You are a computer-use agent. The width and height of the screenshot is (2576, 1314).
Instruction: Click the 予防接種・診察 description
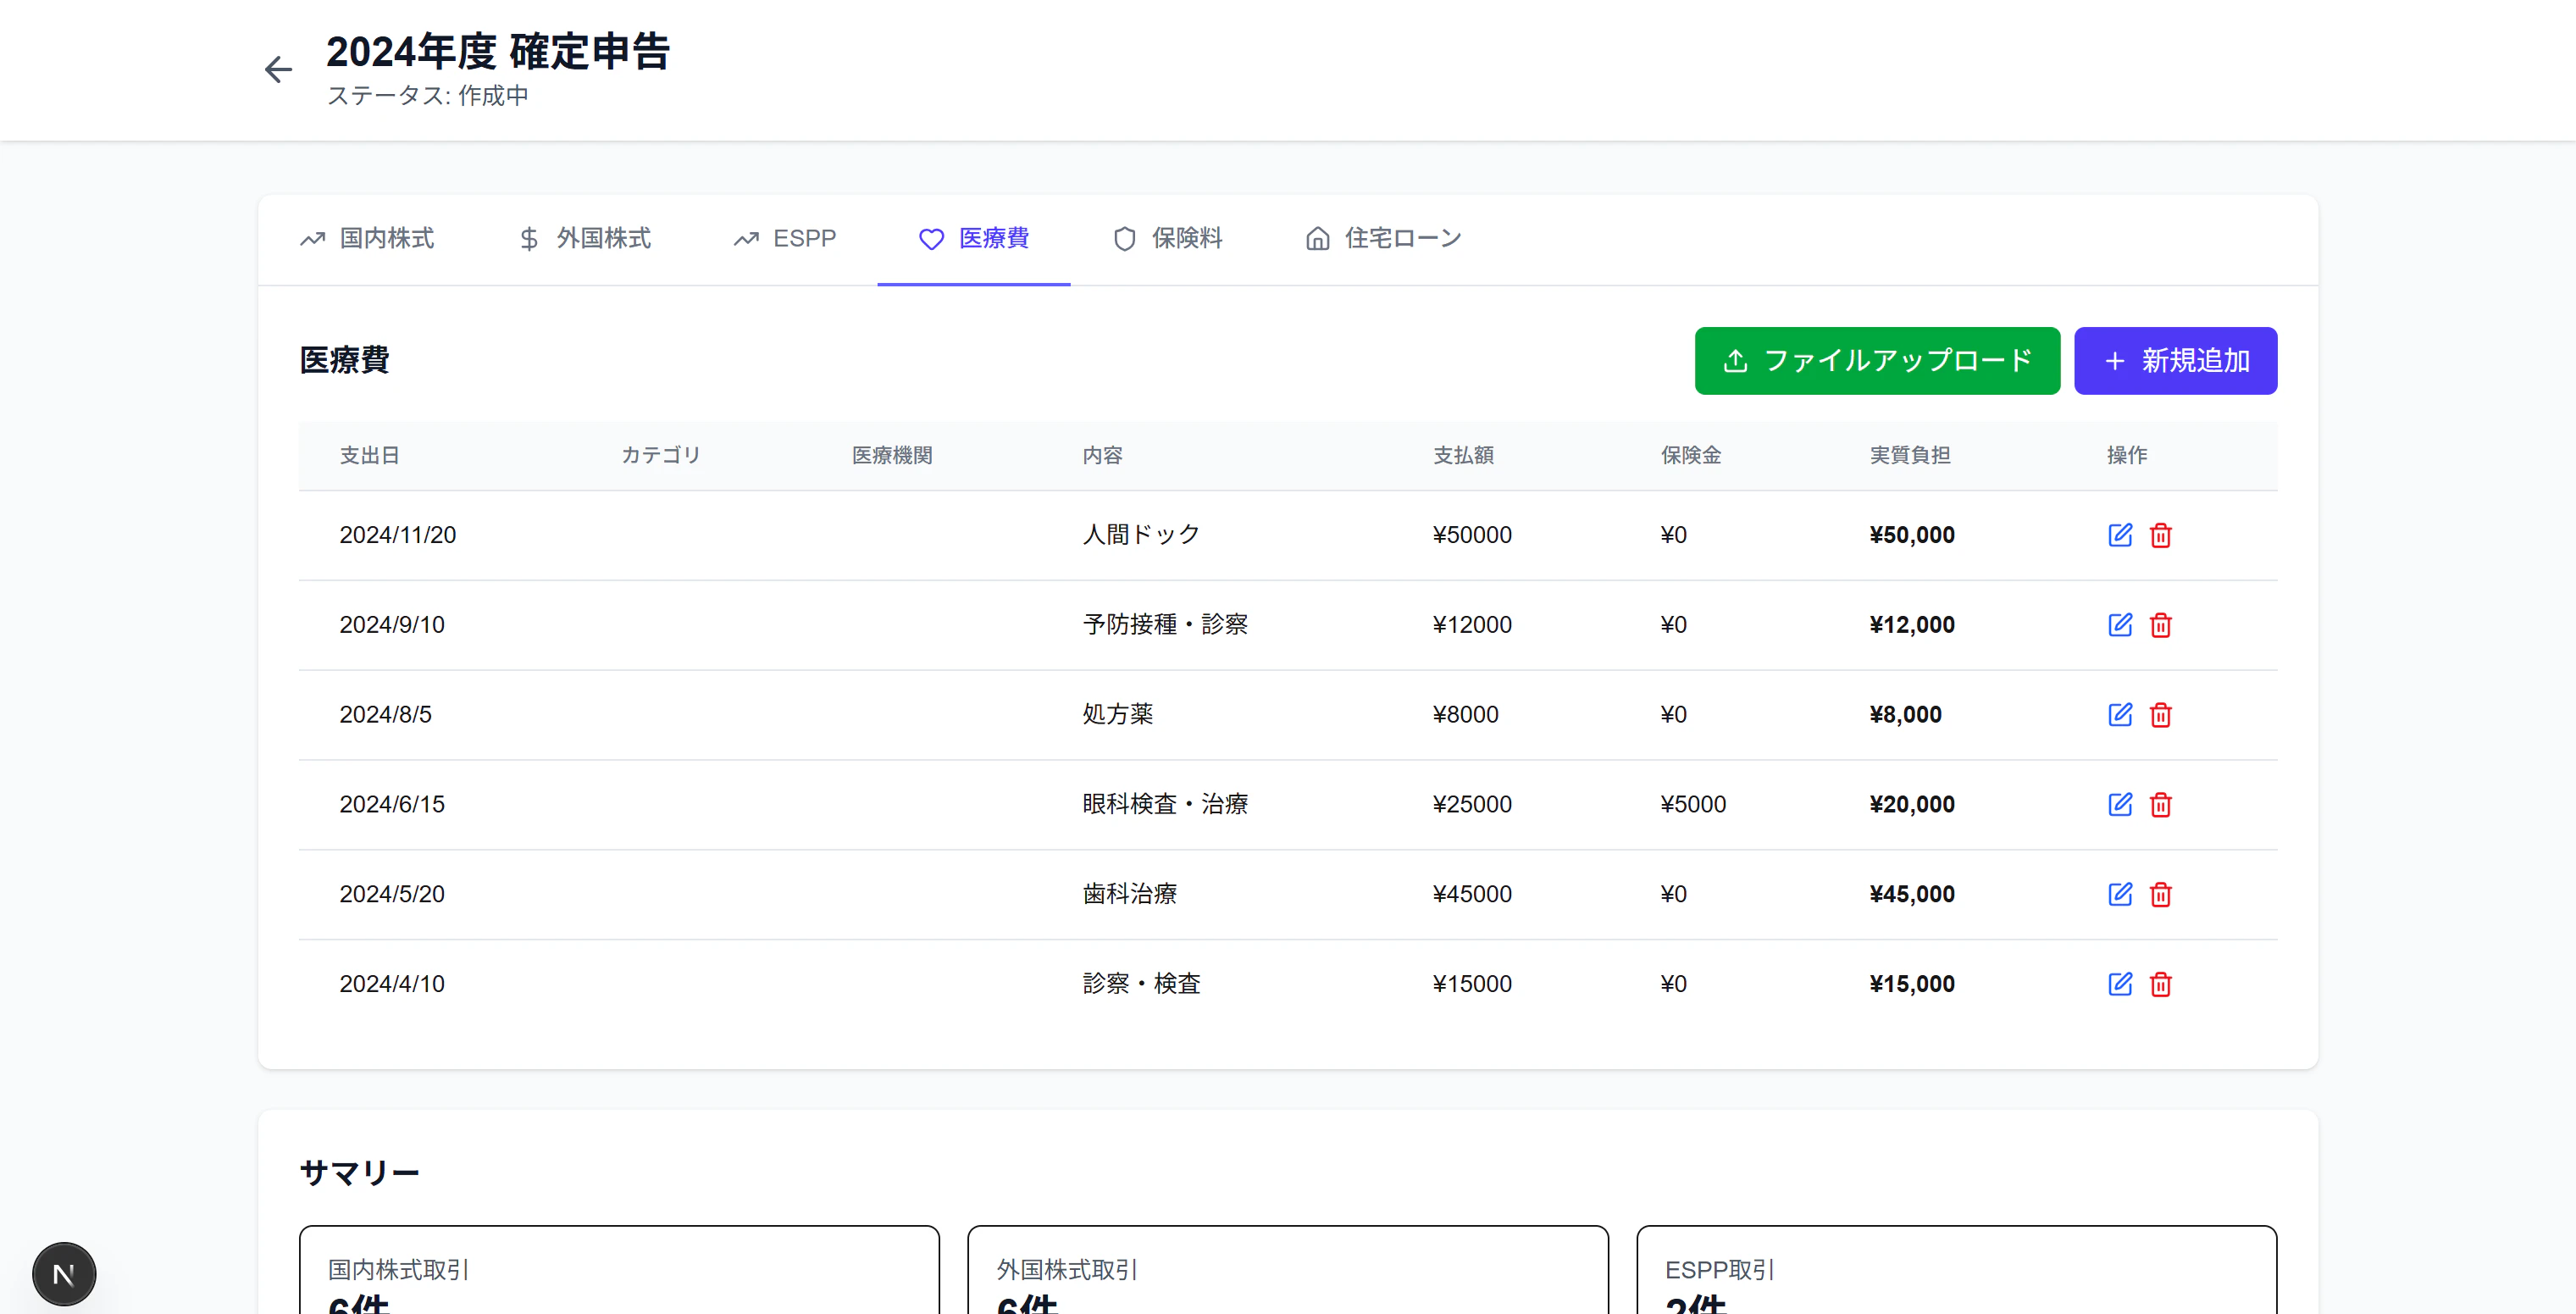[1166, 625]
